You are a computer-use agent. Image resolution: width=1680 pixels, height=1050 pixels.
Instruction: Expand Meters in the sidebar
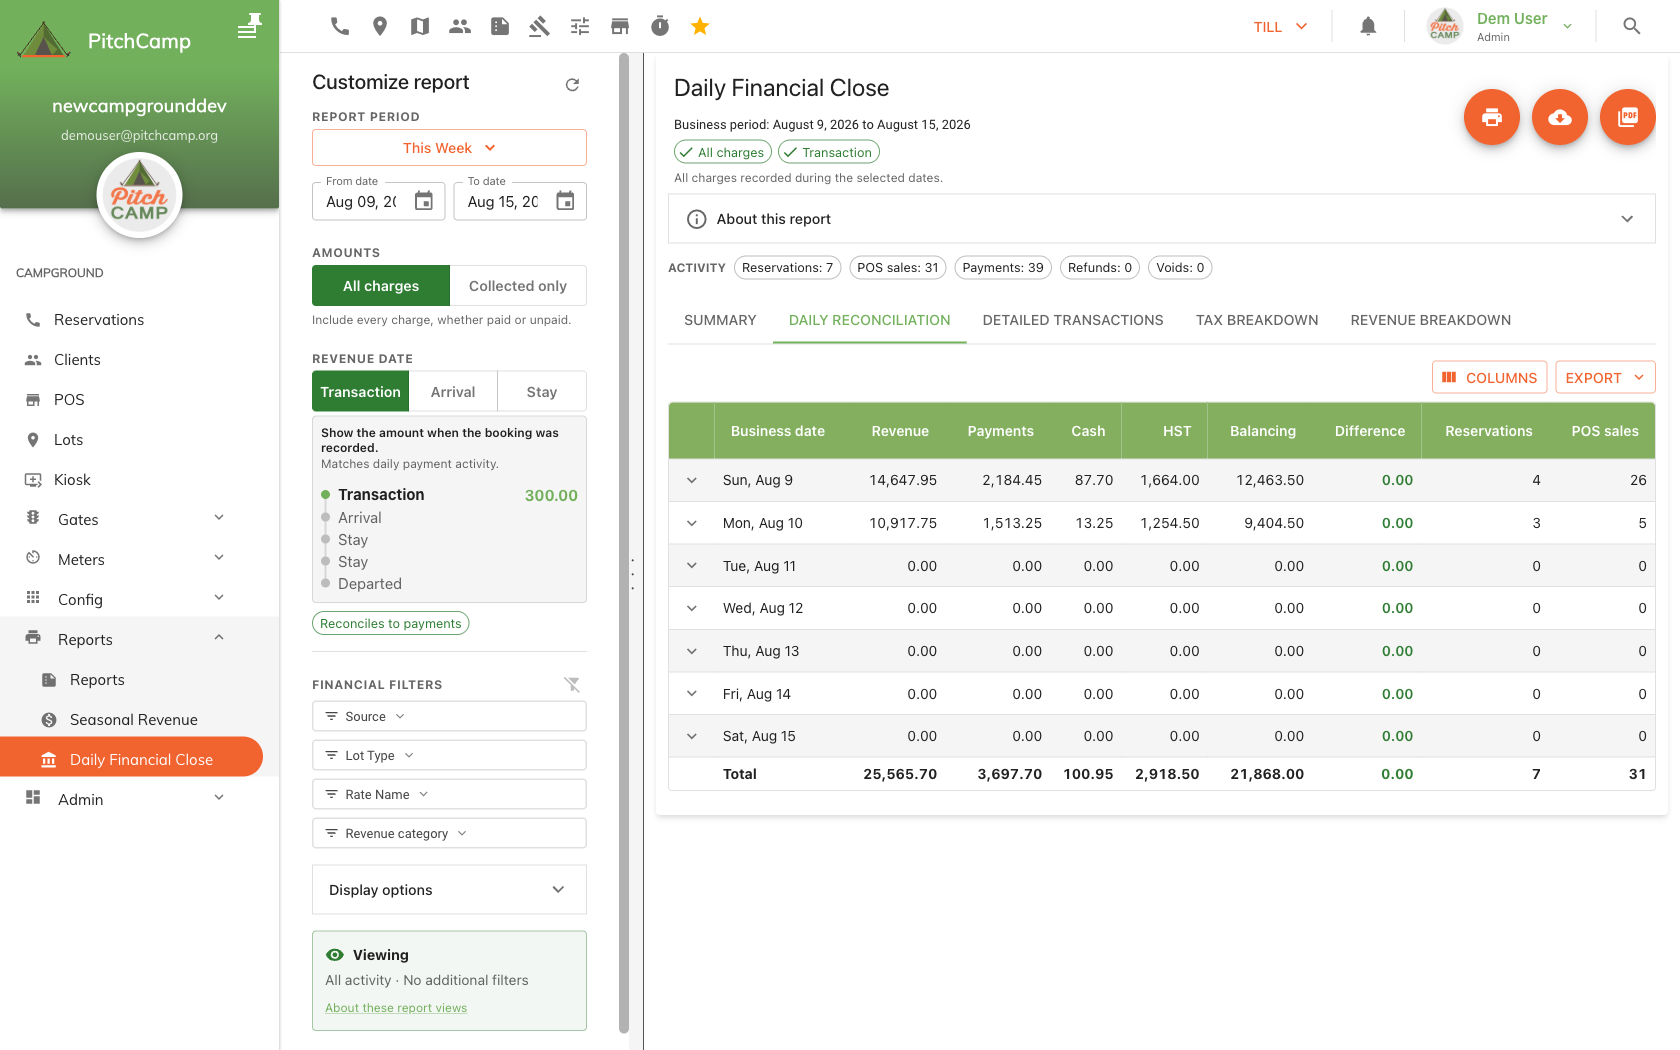click(x=139, y=560)
